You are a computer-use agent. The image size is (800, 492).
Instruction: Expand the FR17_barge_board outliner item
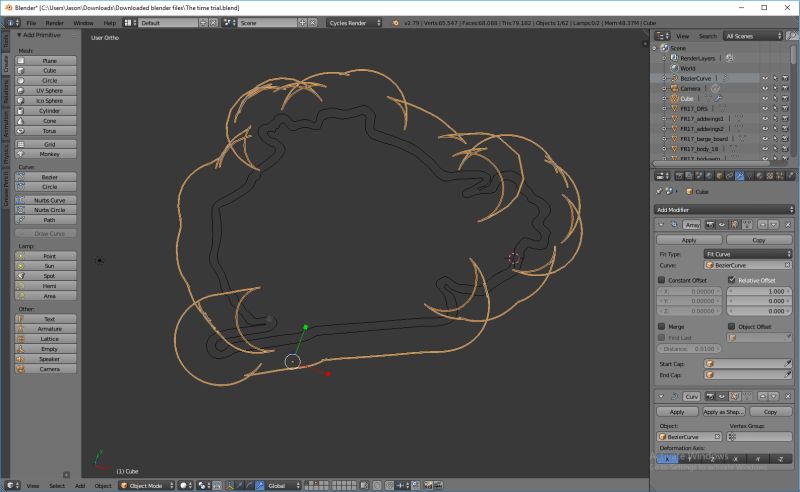(665, 139)
